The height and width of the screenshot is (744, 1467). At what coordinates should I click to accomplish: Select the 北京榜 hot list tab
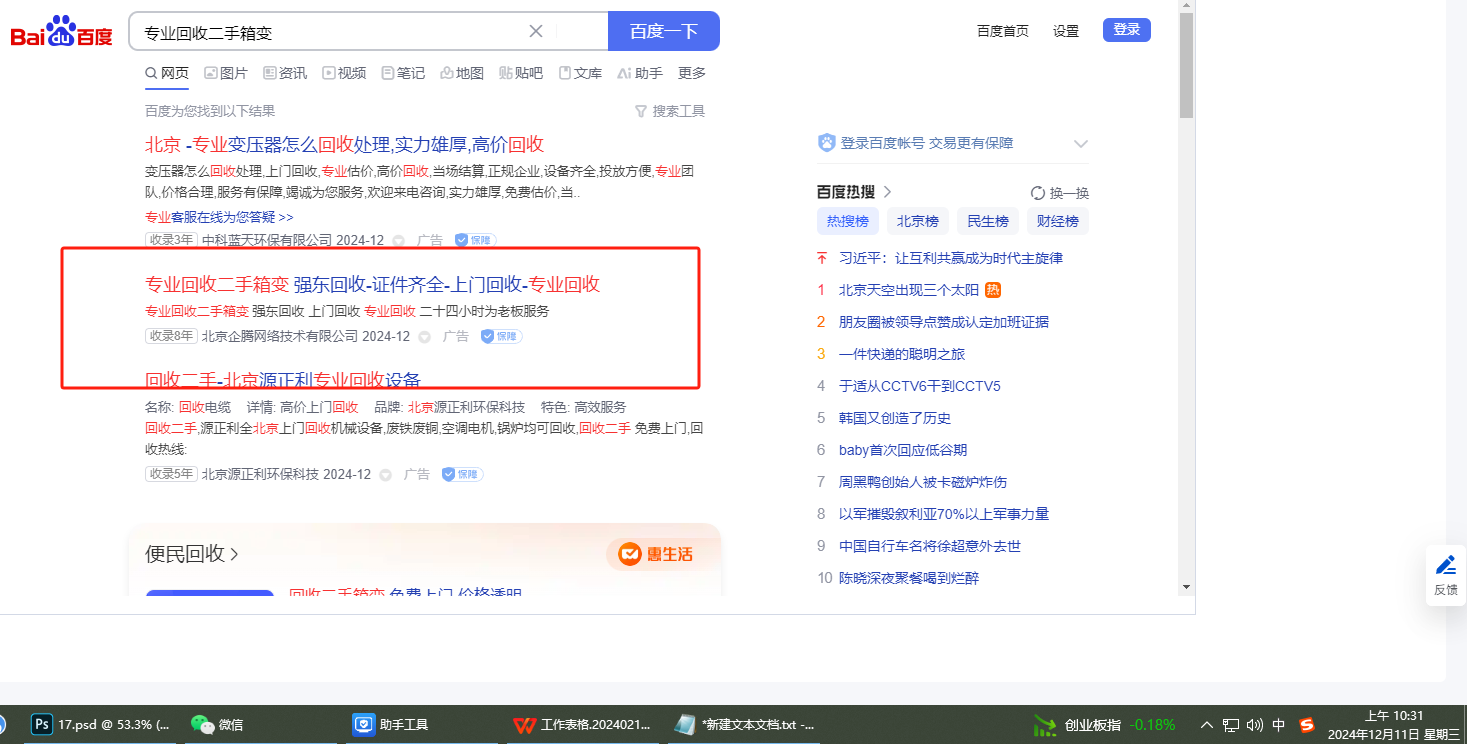(x=917, y=221)
